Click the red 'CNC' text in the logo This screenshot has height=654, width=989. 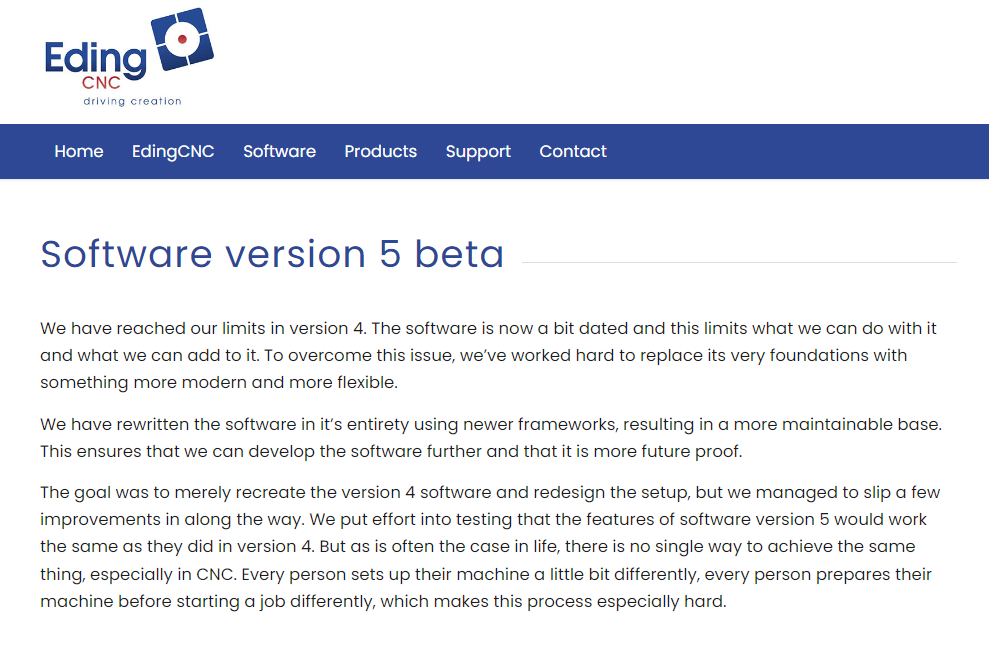pyautogui.click(x=102, y=83)
